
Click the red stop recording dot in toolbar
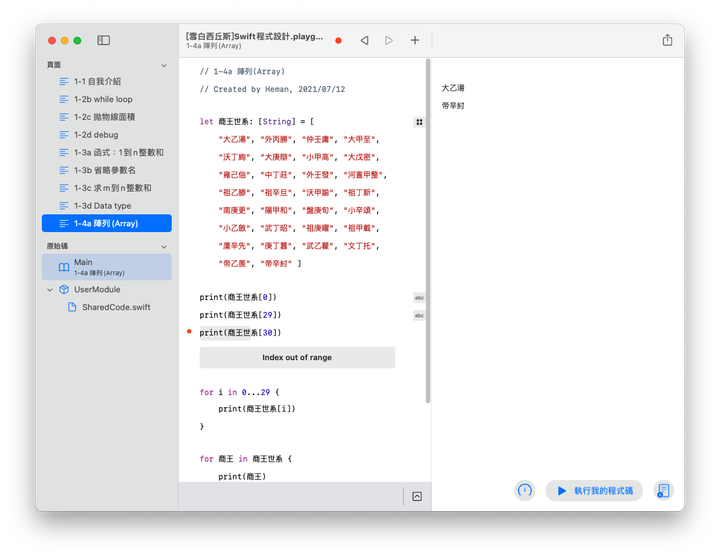338,40
